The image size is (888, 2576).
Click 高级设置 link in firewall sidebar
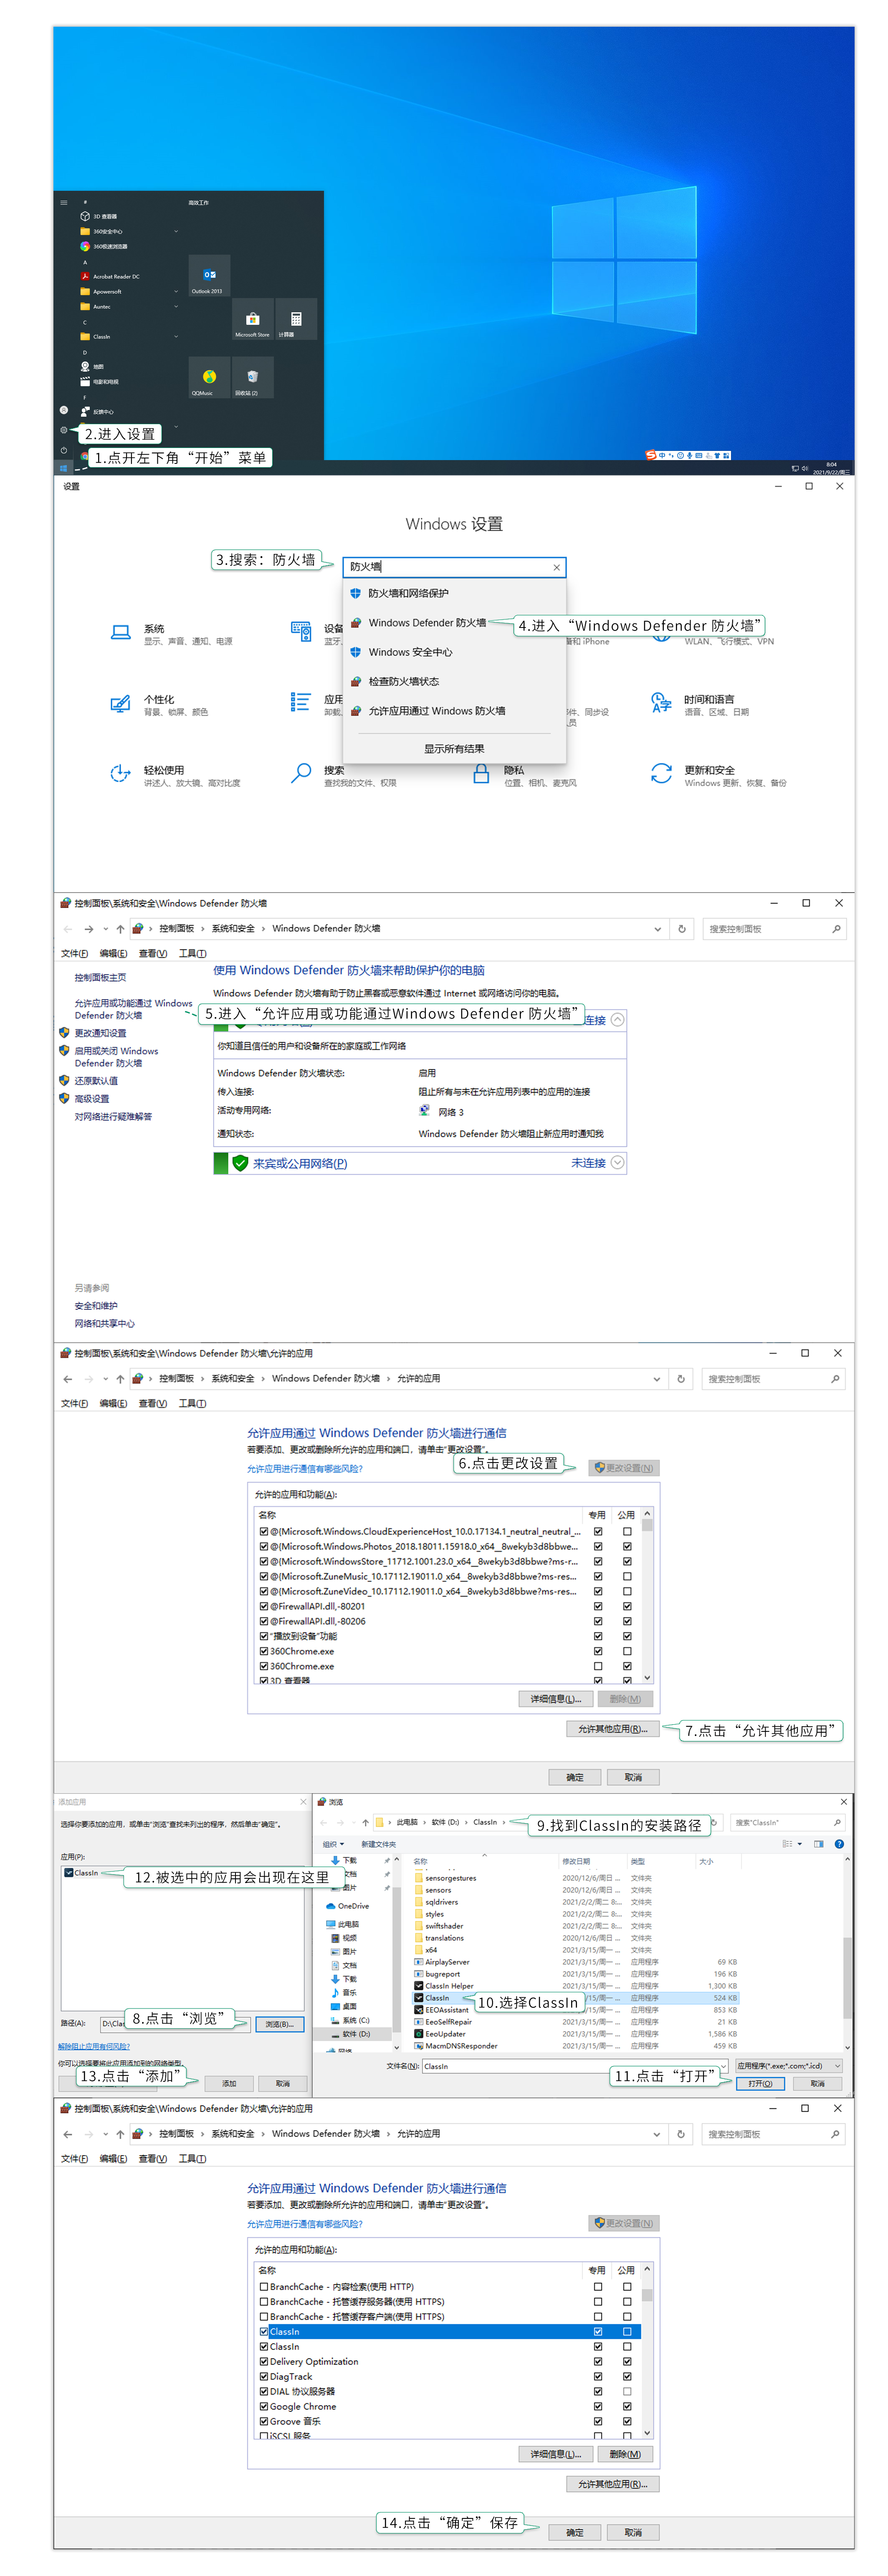click(92, 1098)
